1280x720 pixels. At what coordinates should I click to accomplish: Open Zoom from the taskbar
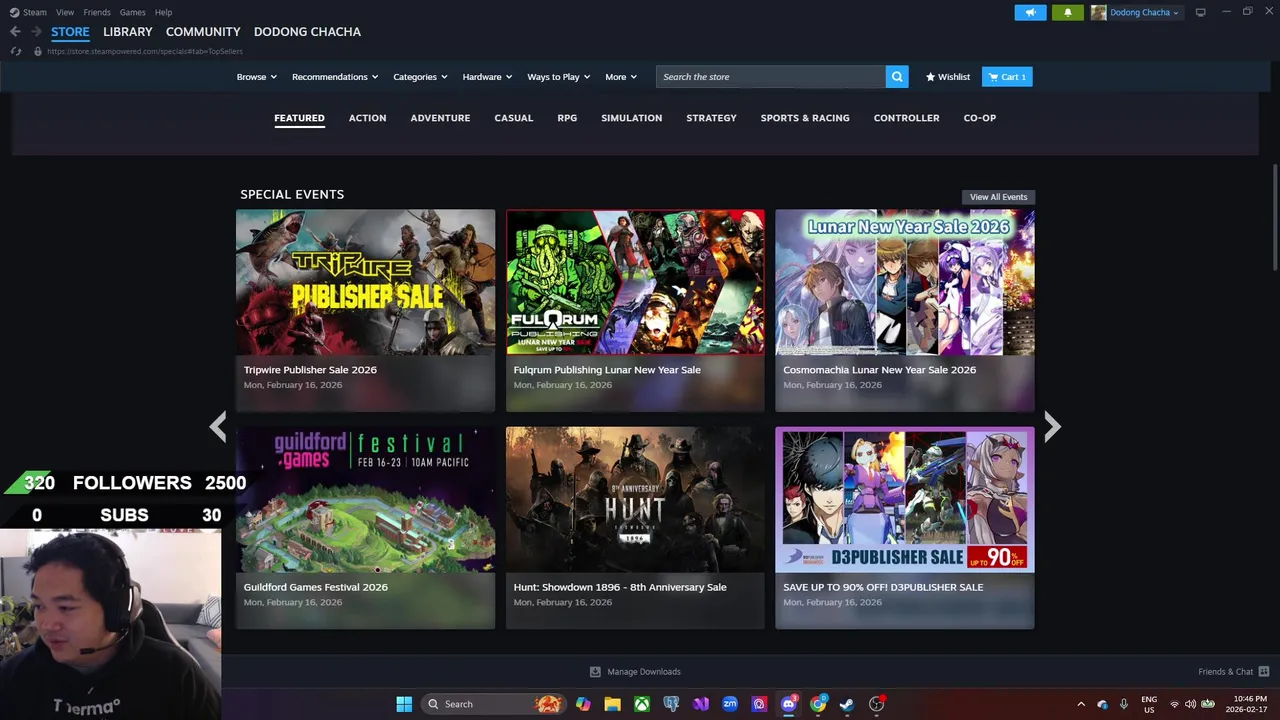(x=730, y=704)
